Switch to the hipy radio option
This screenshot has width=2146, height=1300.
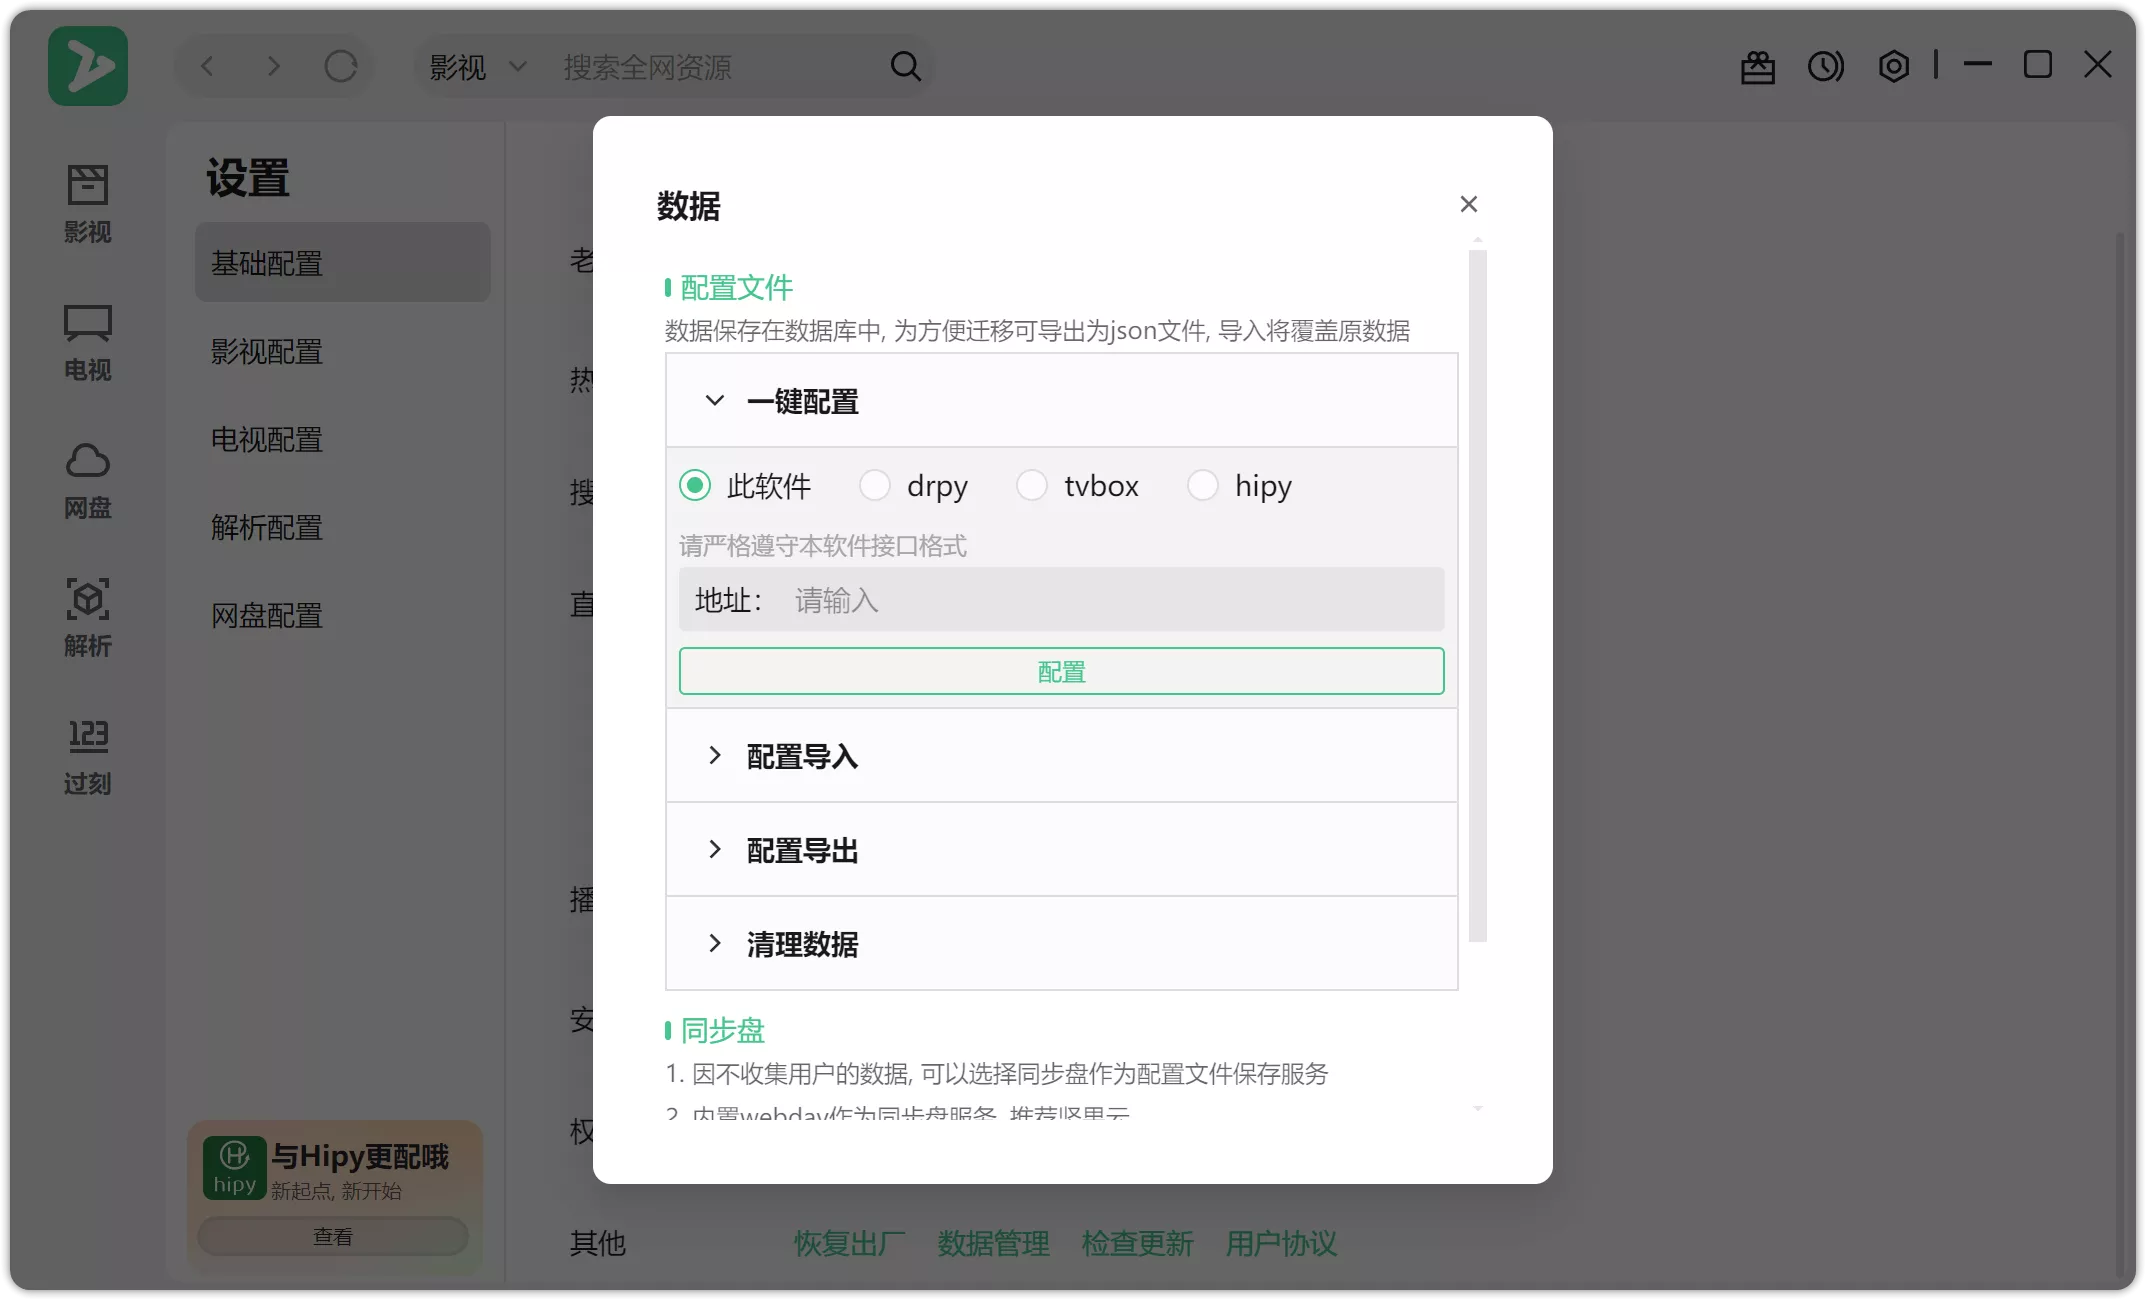point(1203,485)
